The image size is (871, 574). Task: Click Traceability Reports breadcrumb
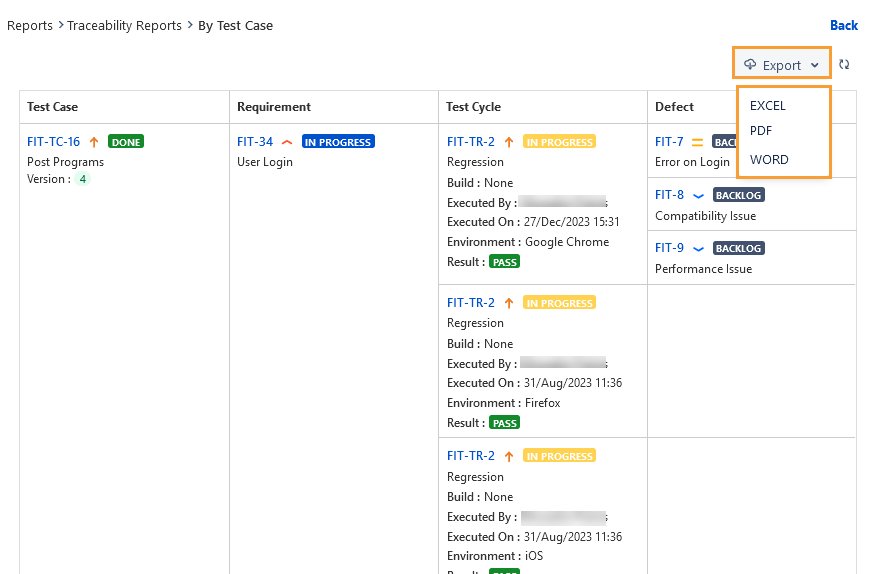click(124, 25)
